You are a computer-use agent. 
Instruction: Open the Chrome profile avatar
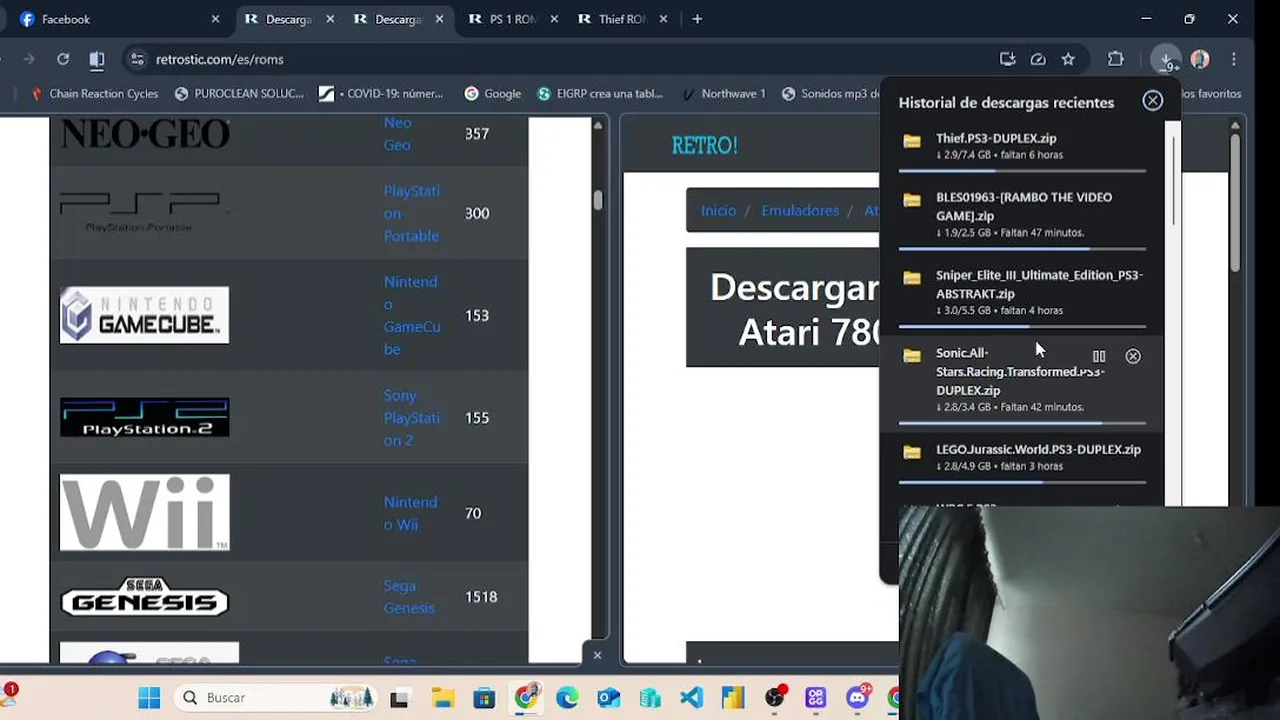1200,60
